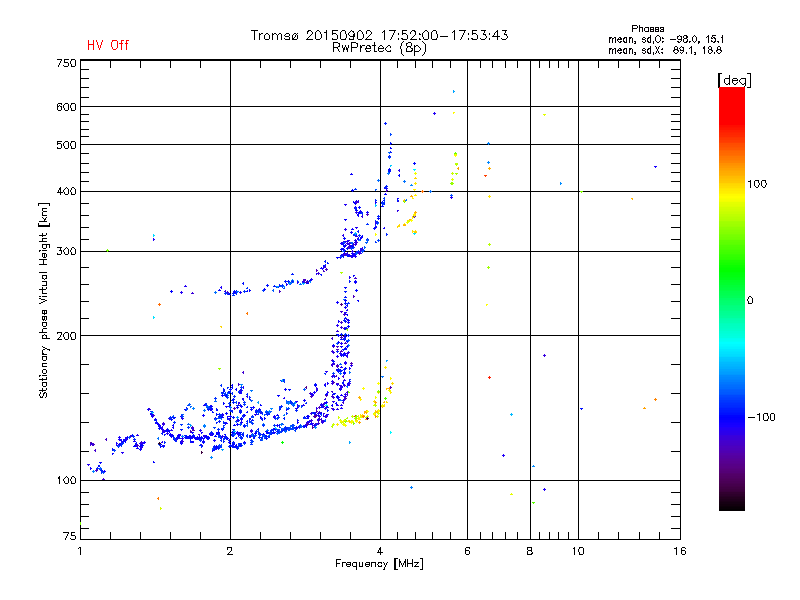Click the y-axis tick label '100'
The height and width of the screenshot is (600, 800).
pos(66,481)
